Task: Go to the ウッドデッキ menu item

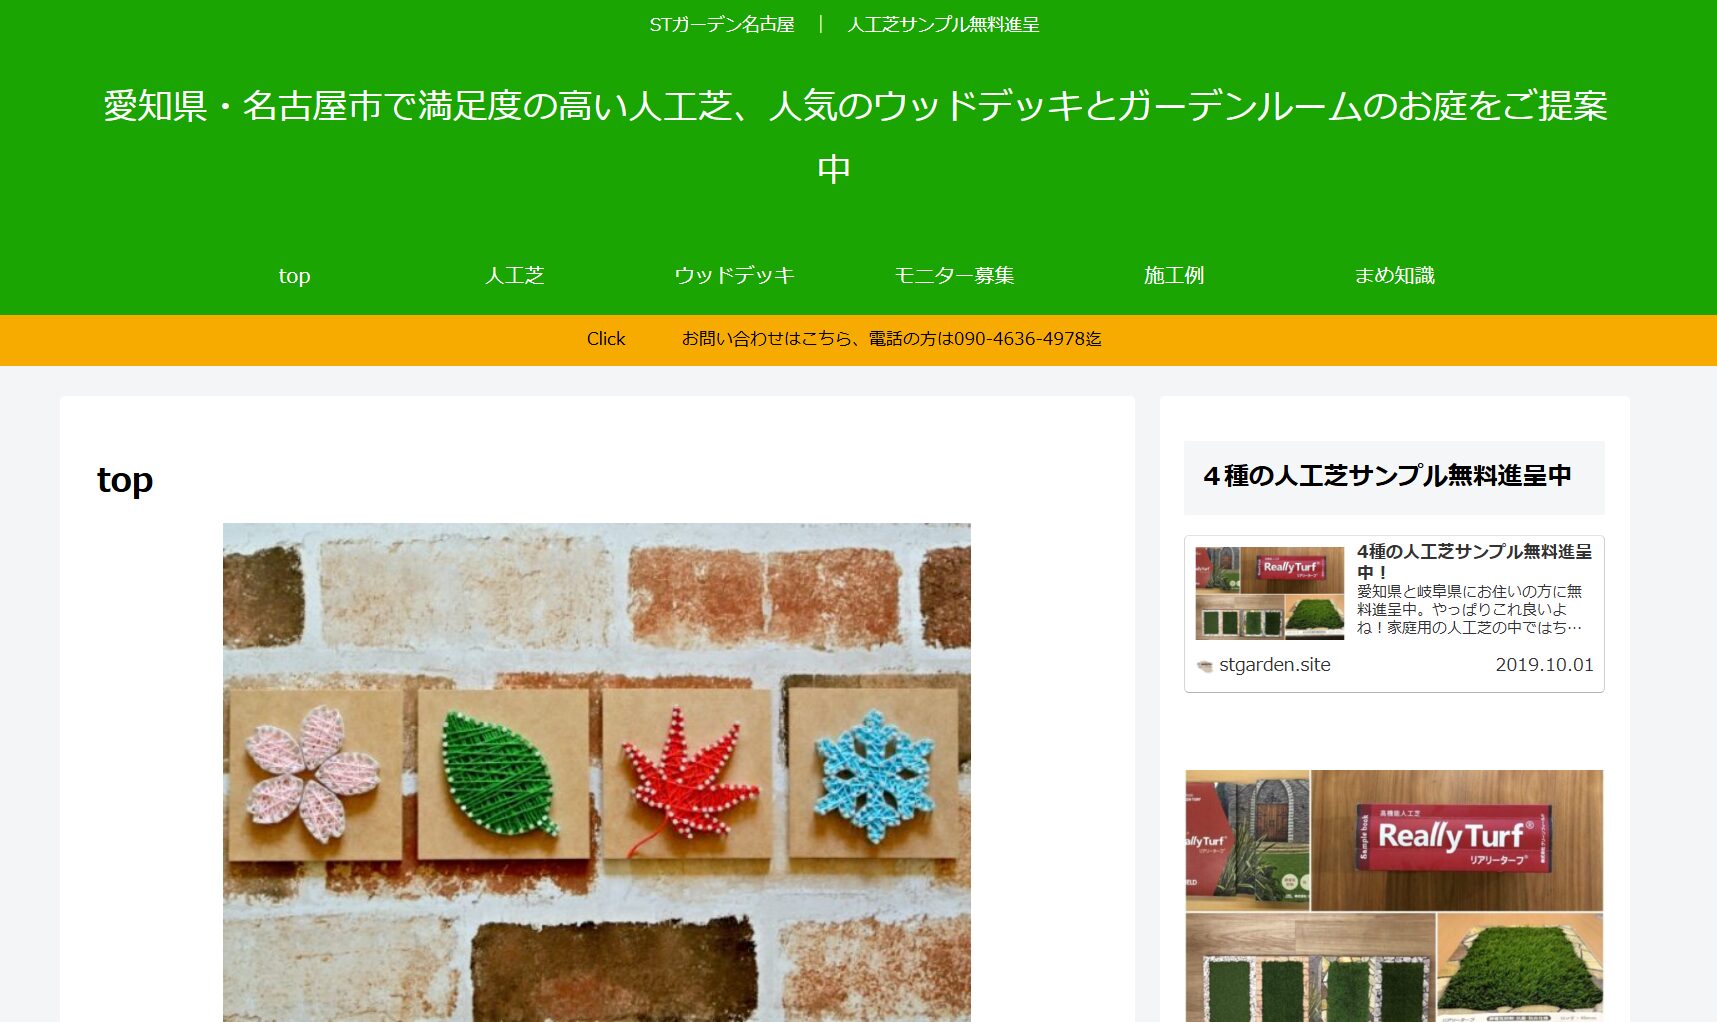Action: pyautogui.click(x=734, y=275)
